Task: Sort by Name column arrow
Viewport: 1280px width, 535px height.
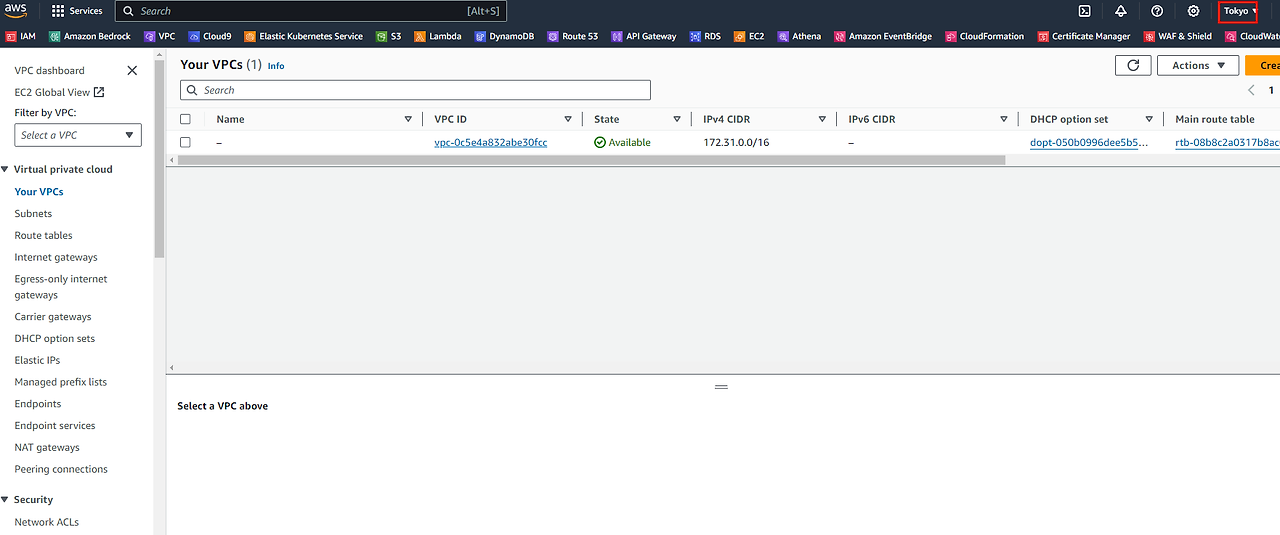Action: pos(408,119)
